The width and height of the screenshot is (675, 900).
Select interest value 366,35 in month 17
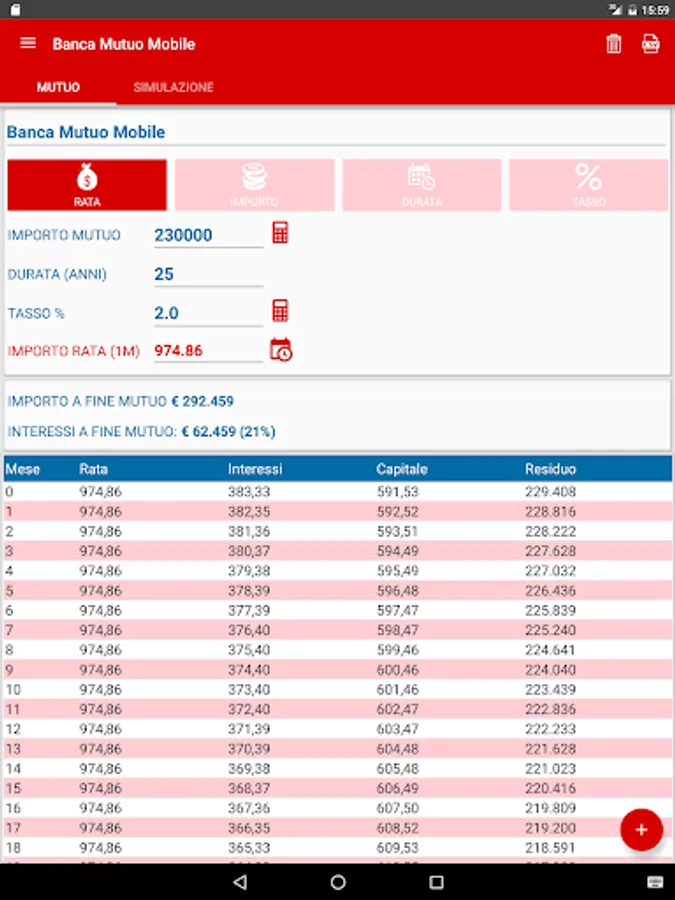(x=249, y=828)
